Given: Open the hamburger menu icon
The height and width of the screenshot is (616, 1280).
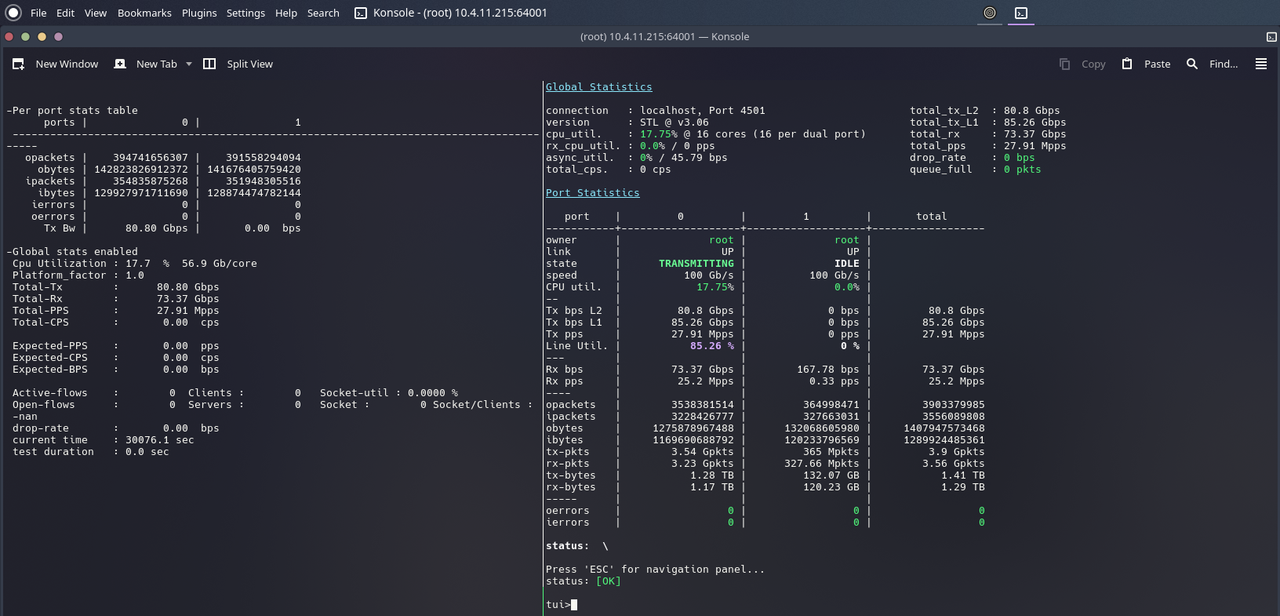Looking at the screenshot, I should (1261, 64).
